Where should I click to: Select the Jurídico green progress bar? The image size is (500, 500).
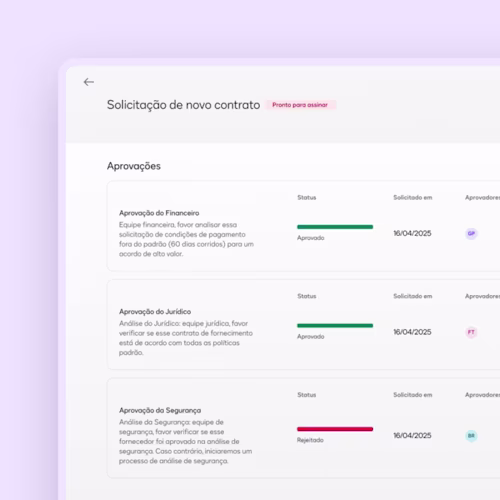coord(335,326)
